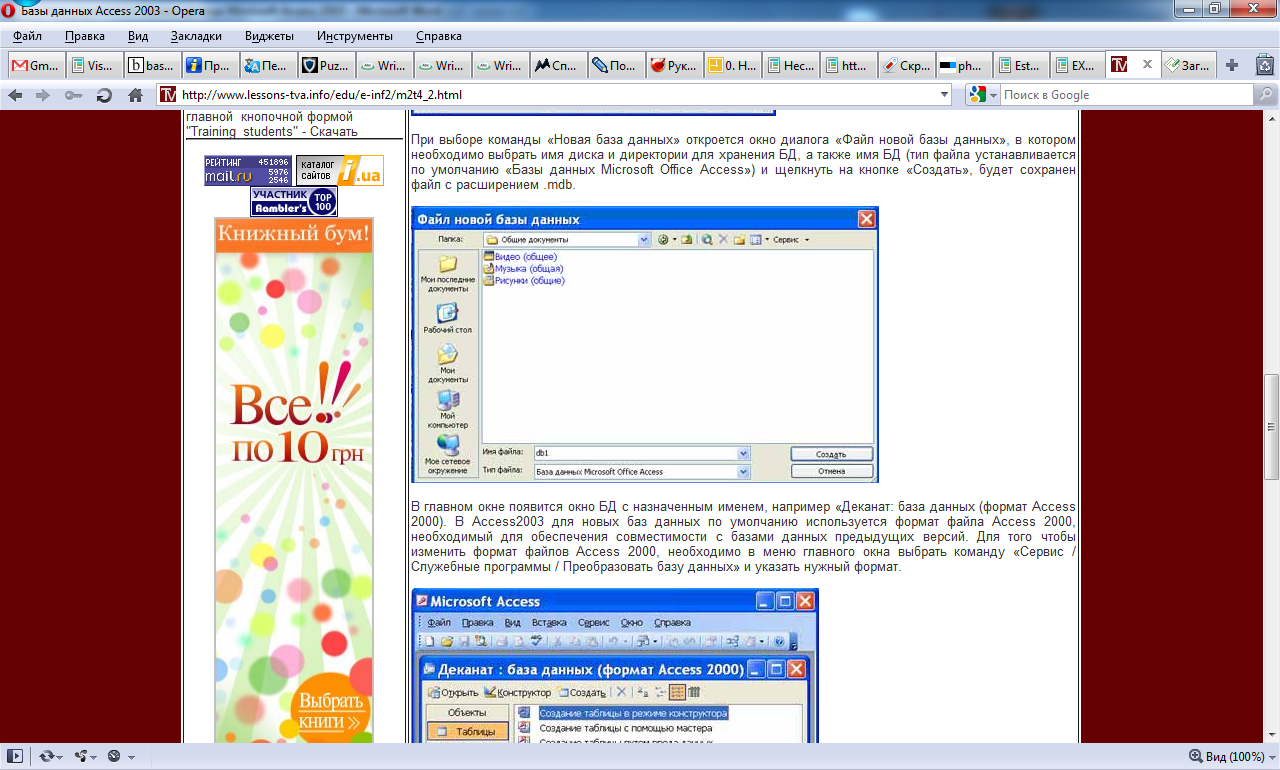Viewport: 1280px width, 770px height.
Task: Open the Вид menu
Action: (x=138, y=36)
